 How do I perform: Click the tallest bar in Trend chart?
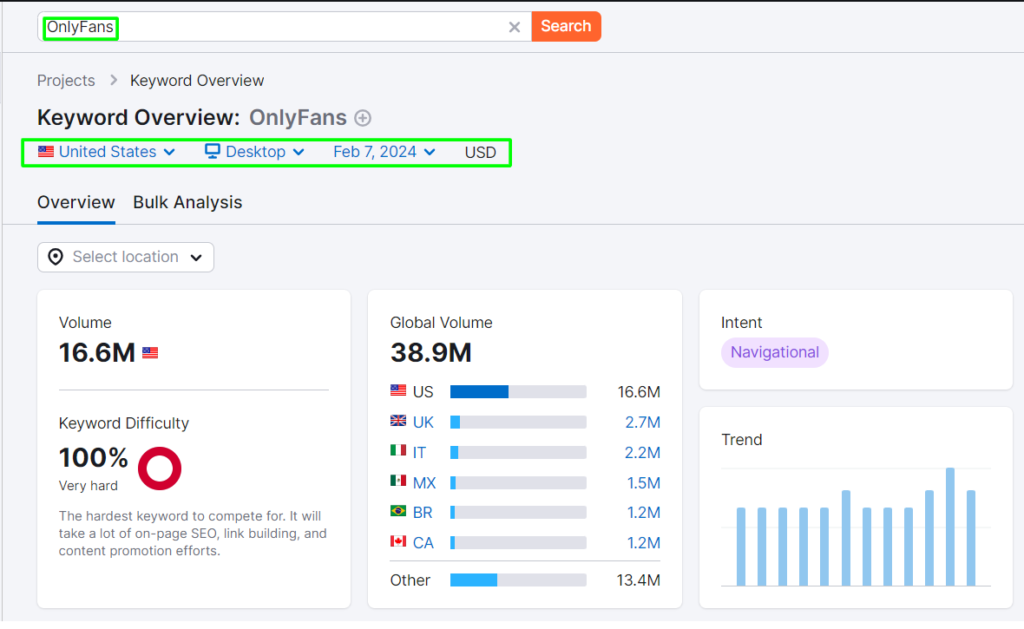950,526
